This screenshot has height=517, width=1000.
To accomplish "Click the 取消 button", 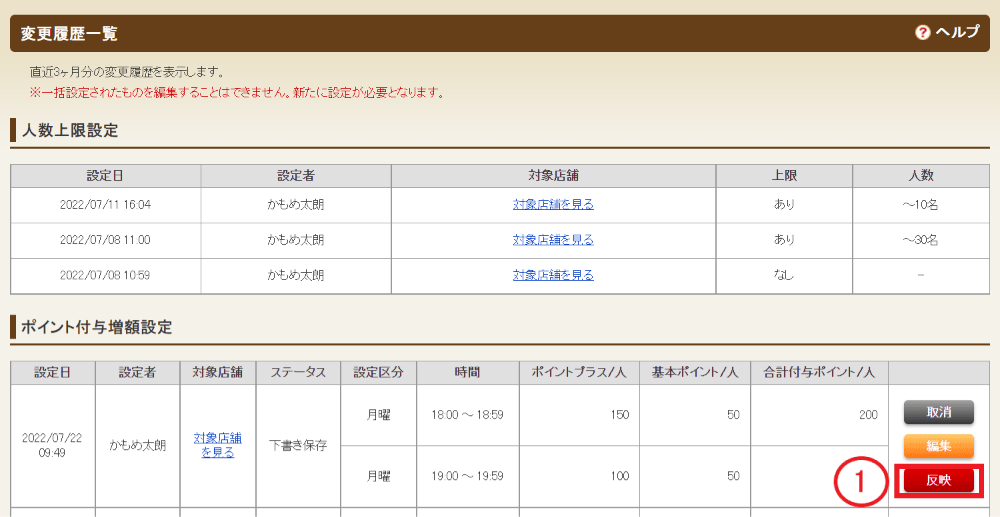I will pyautogui.click(x=939, y=412).
